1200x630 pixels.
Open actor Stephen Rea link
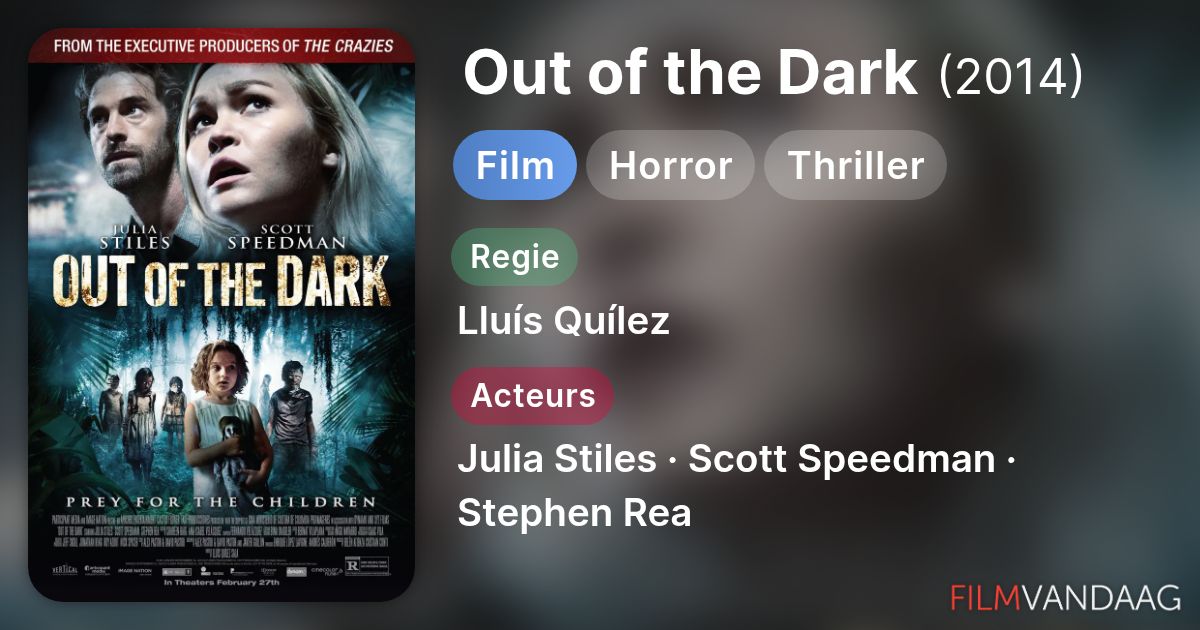coord(574,513)
